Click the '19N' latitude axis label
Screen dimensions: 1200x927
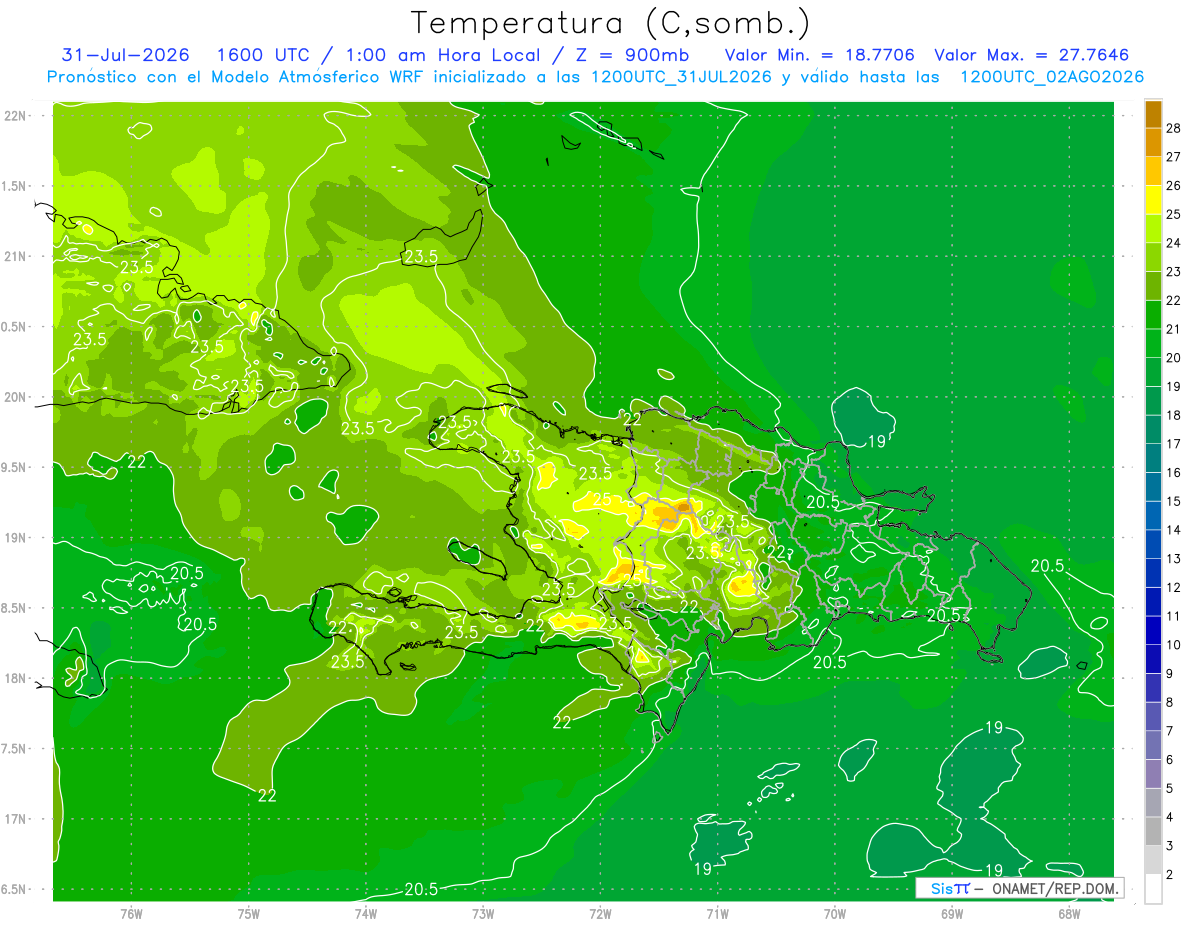coord(15,538)
